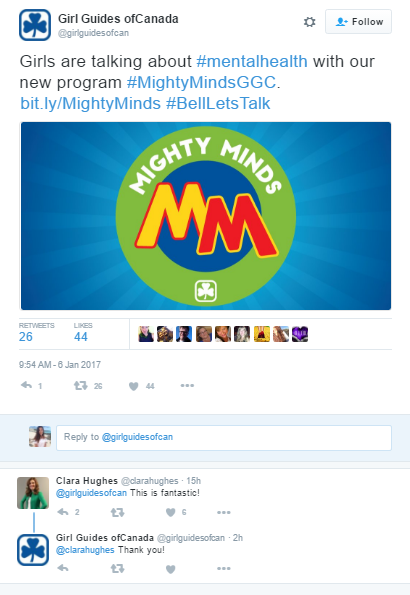This screenshot has height=595, width=410.
Task: Show the 26 retweets list
Action: tap(36, 332)
